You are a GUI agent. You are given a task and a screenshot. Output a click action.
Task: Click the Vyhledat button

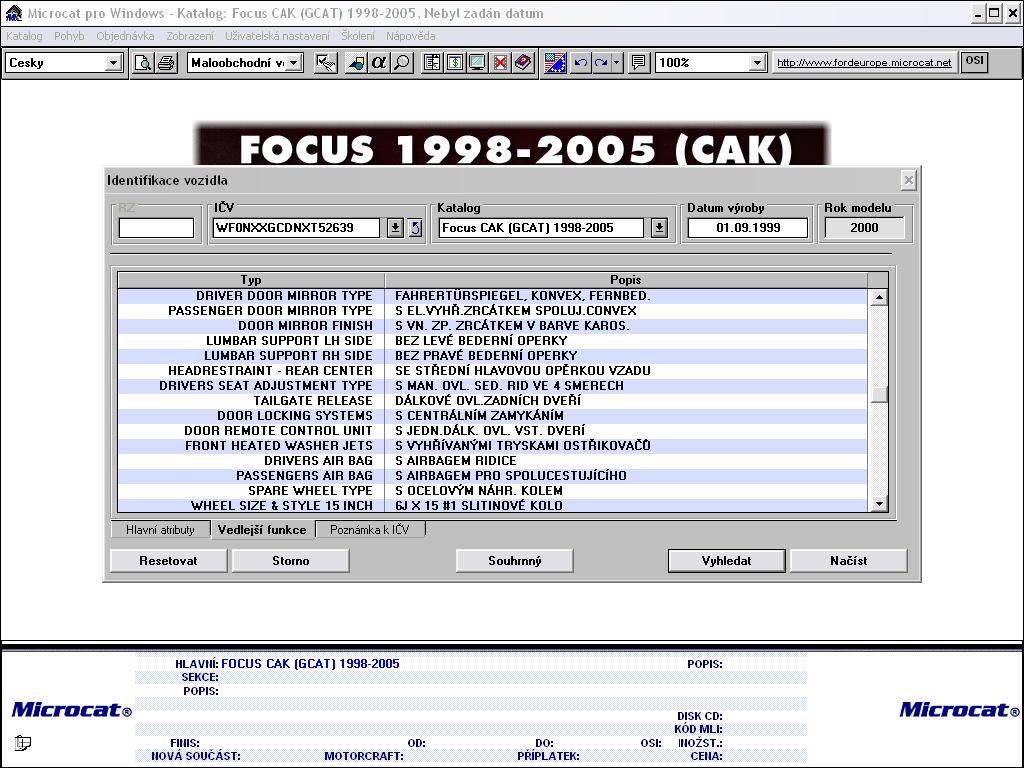coord(726,561)
